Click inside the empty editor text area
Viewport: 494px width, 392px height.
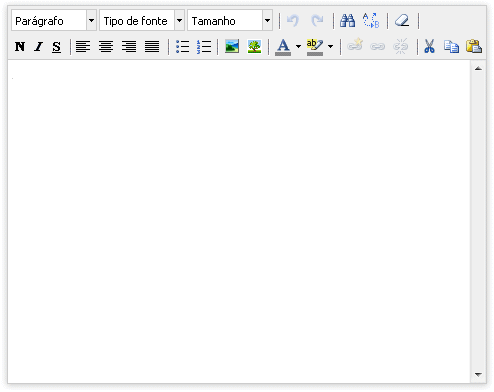pyautogui.click(x=239, y=222)
